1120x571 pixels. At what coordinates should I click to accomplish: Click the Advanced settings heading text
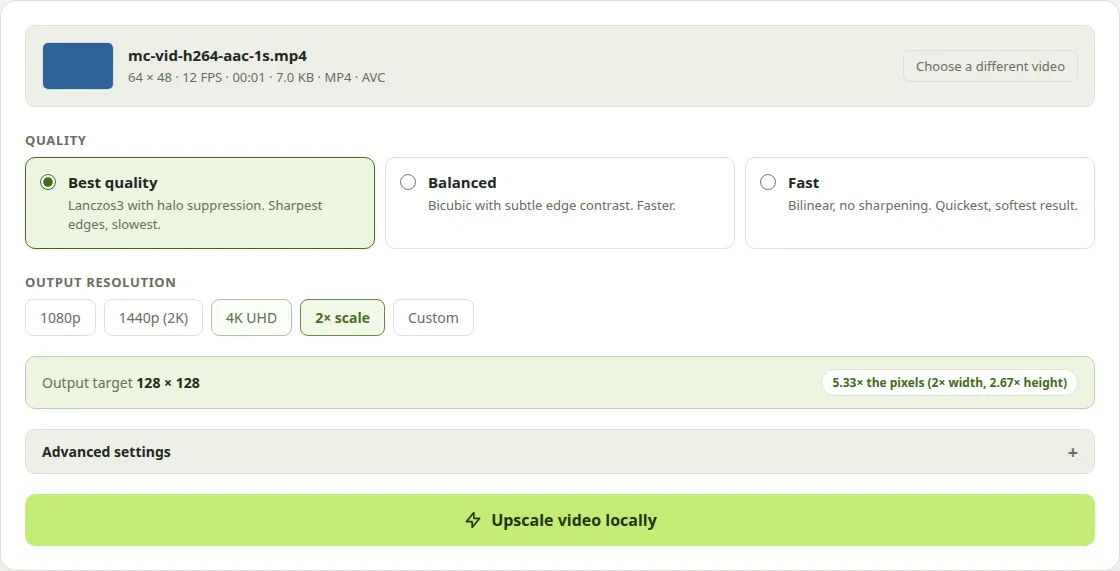click(106, 452)
